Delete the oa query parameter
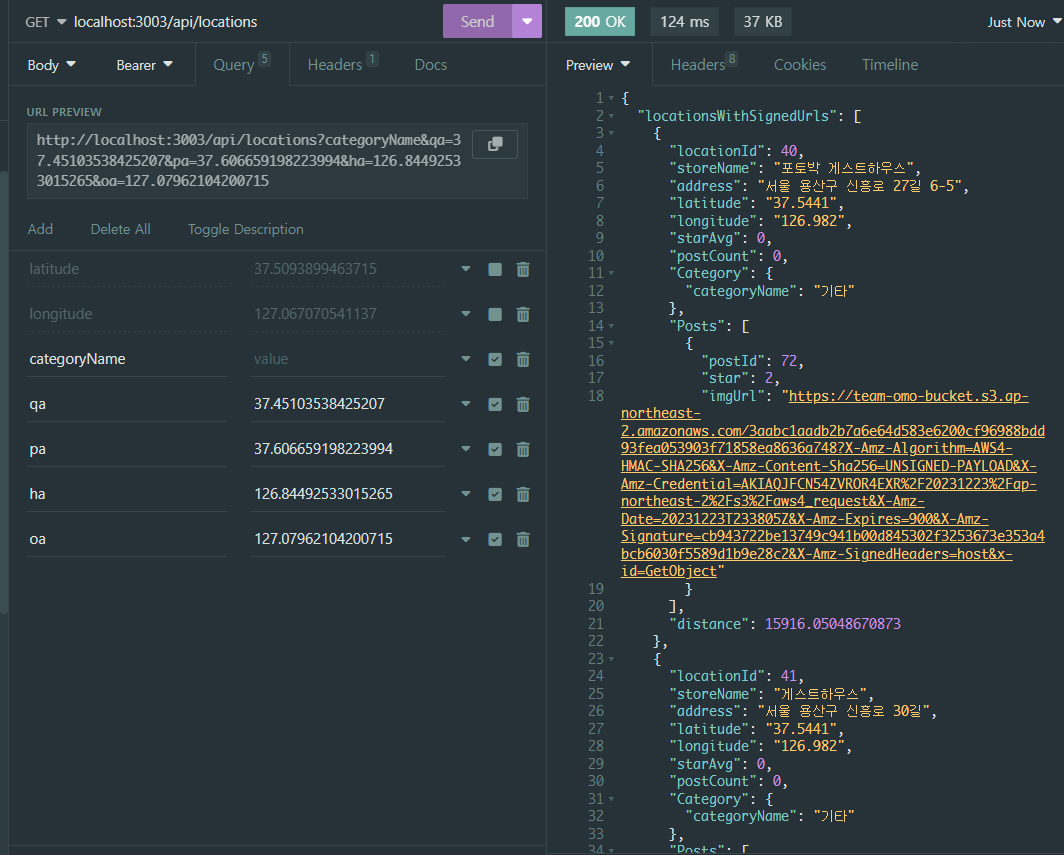Image resolution: width=1064 pixels, height=855 pixels. [x=522, y=539]
